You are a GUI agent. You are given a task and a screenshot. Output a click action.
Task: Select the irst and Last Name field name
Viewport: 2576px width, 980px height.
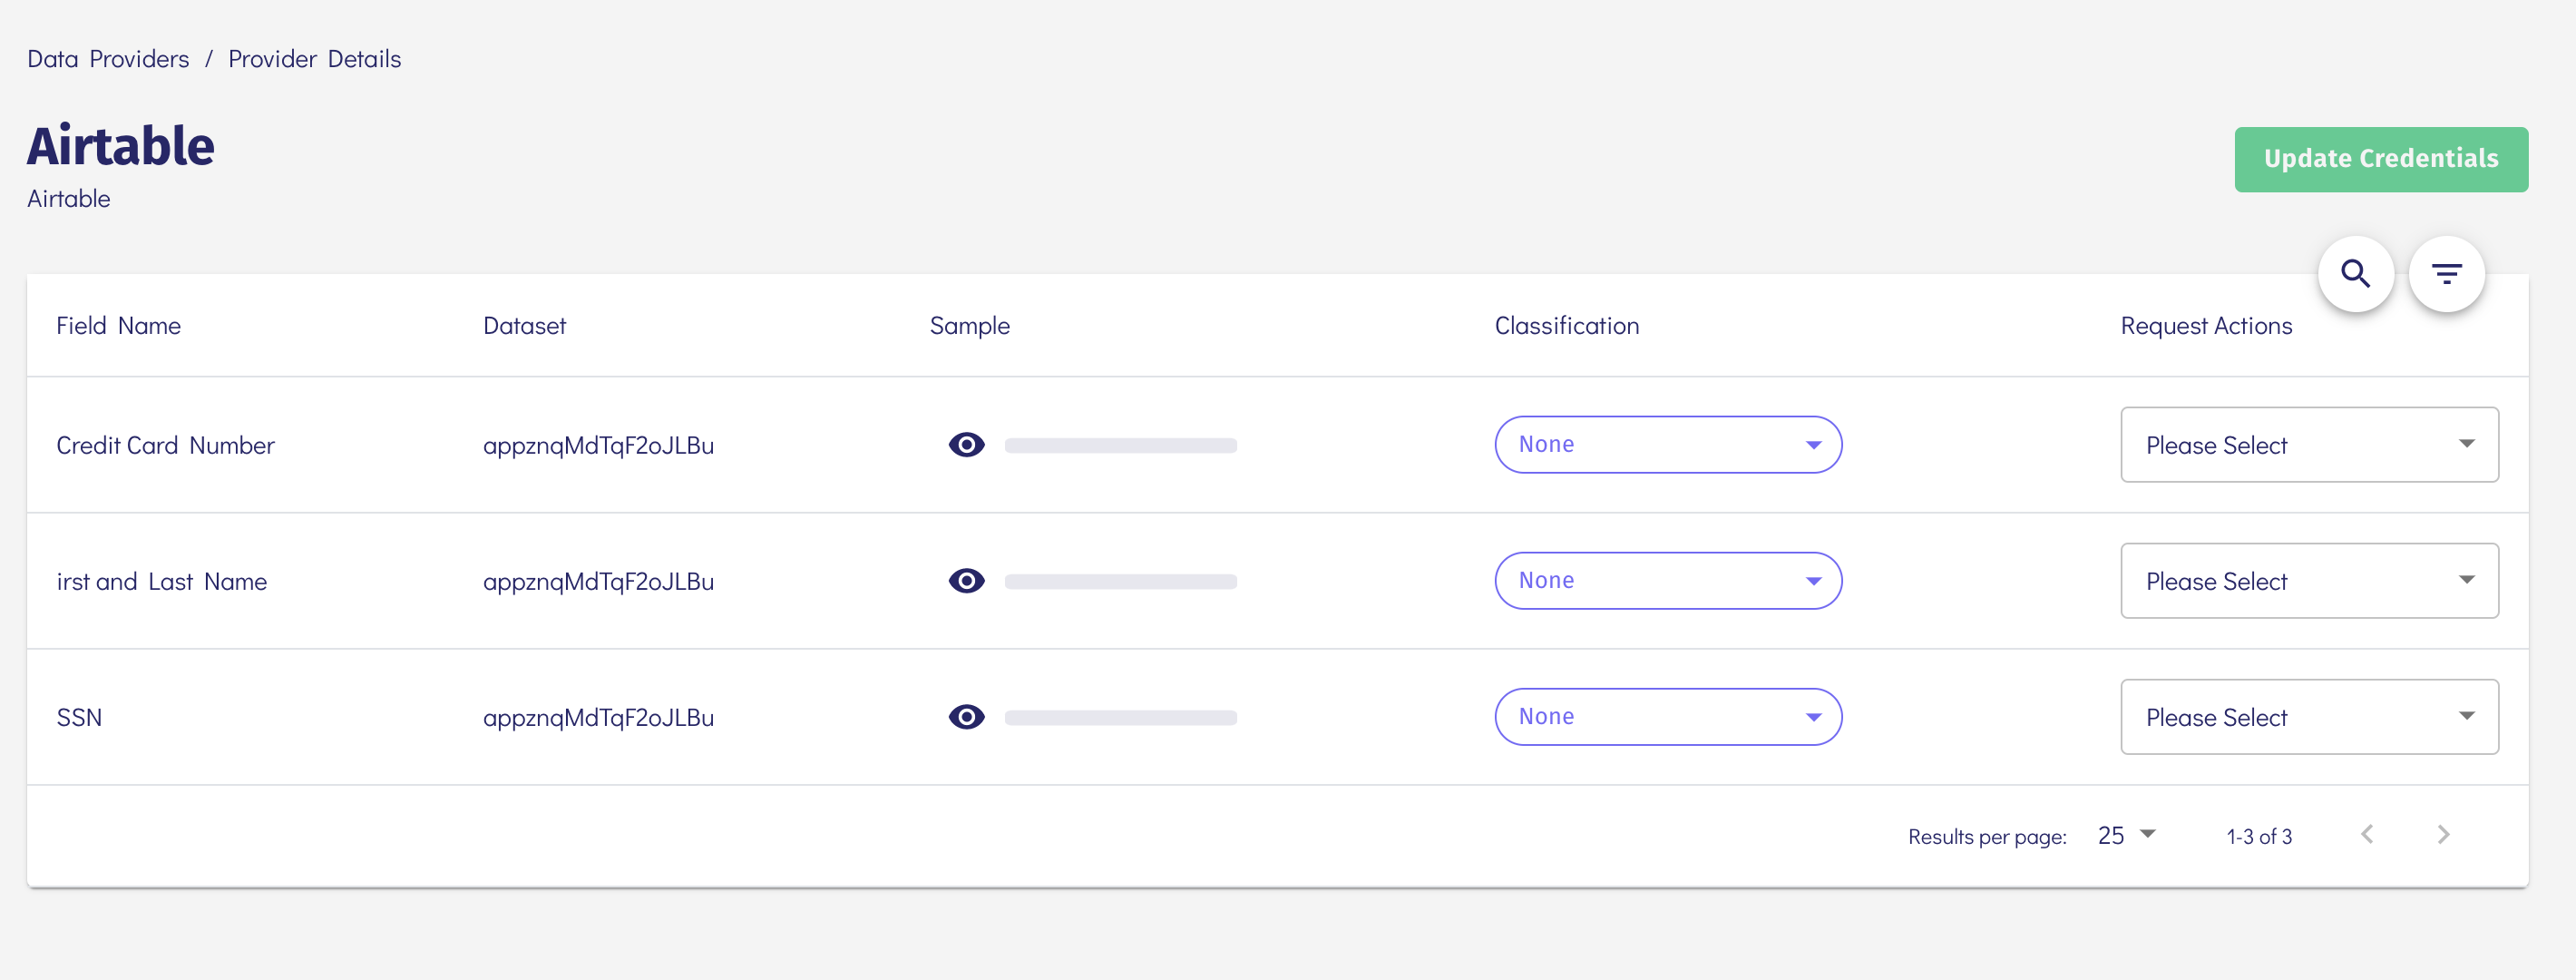click(161, 581)
